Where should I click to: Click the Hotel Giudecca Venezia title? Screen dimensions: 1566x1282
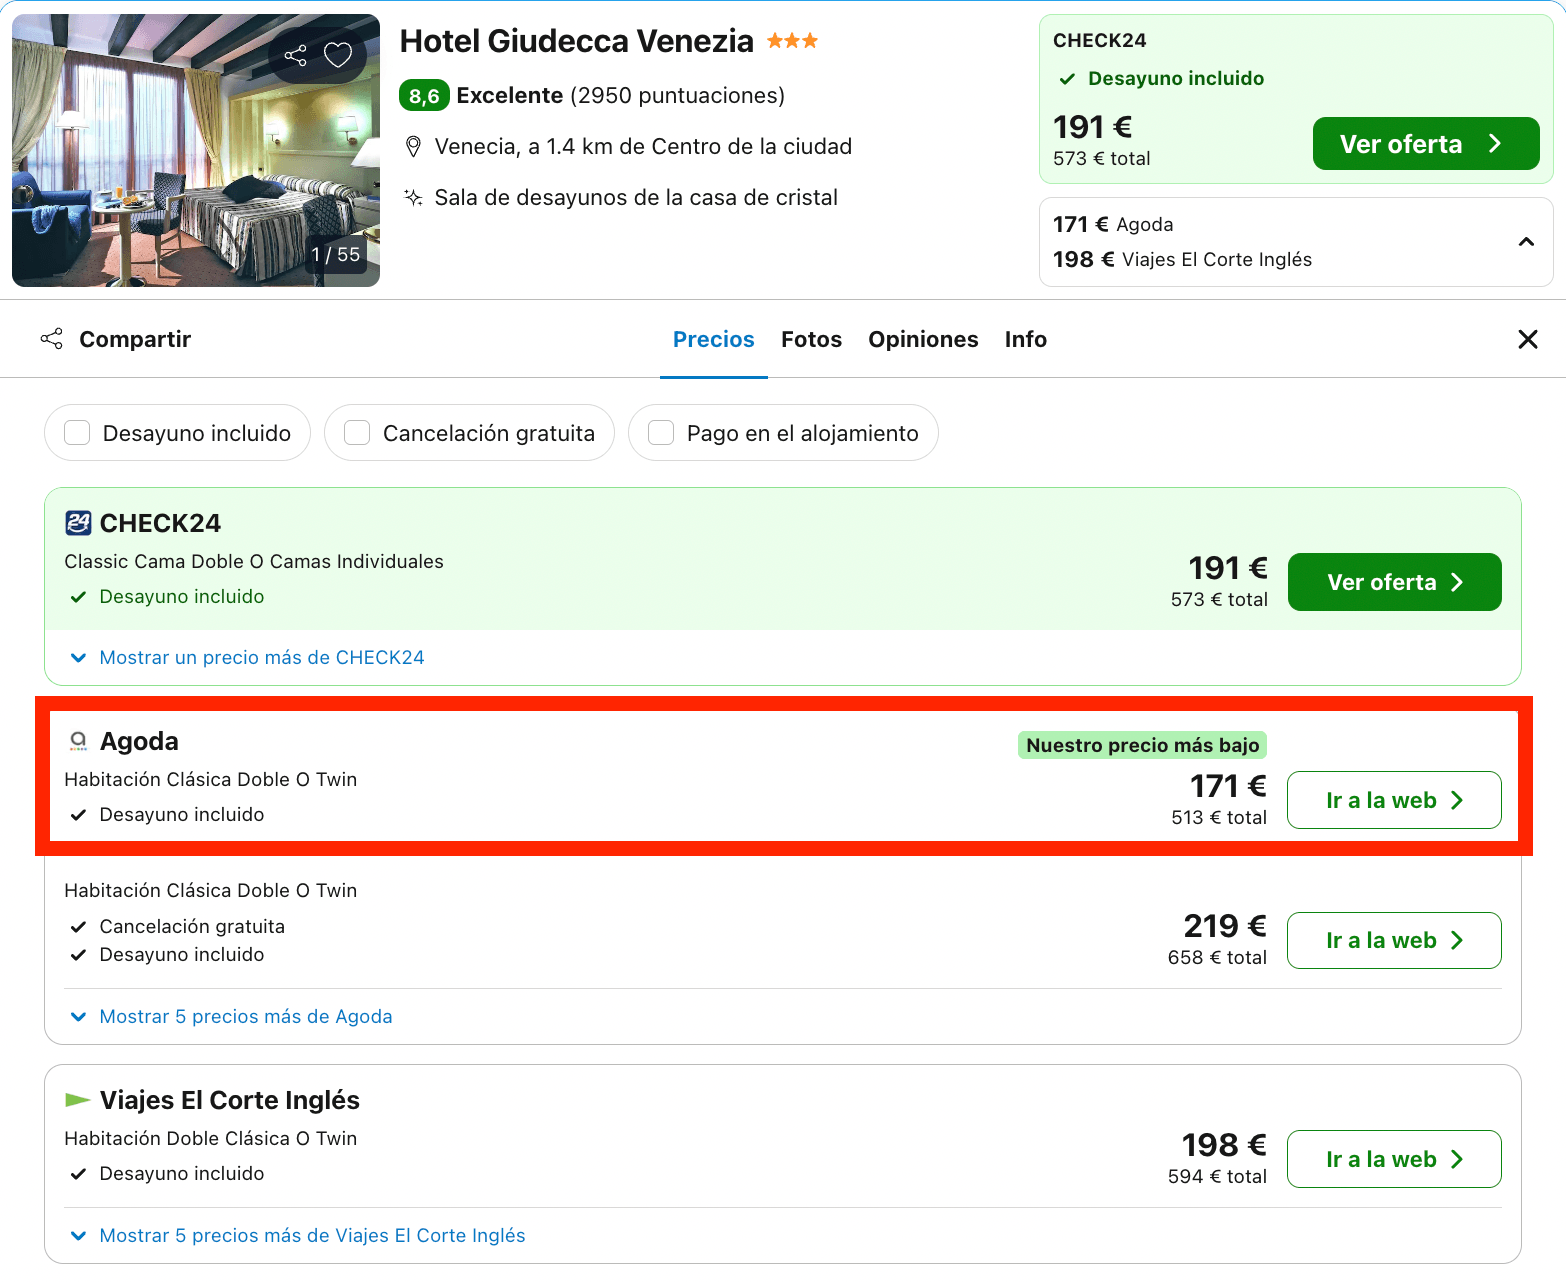577,41
